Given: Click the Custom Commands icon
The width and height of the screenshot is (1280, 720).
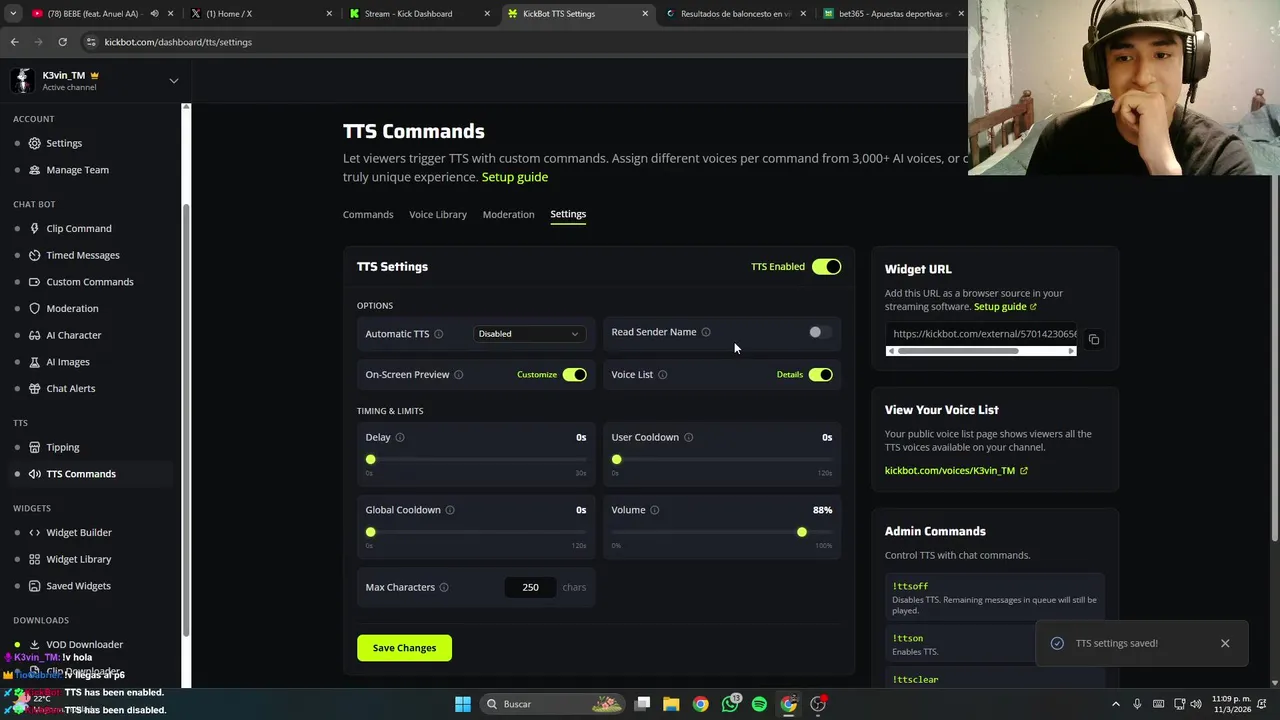Looking at the screenshot, I should pos(34,282).
